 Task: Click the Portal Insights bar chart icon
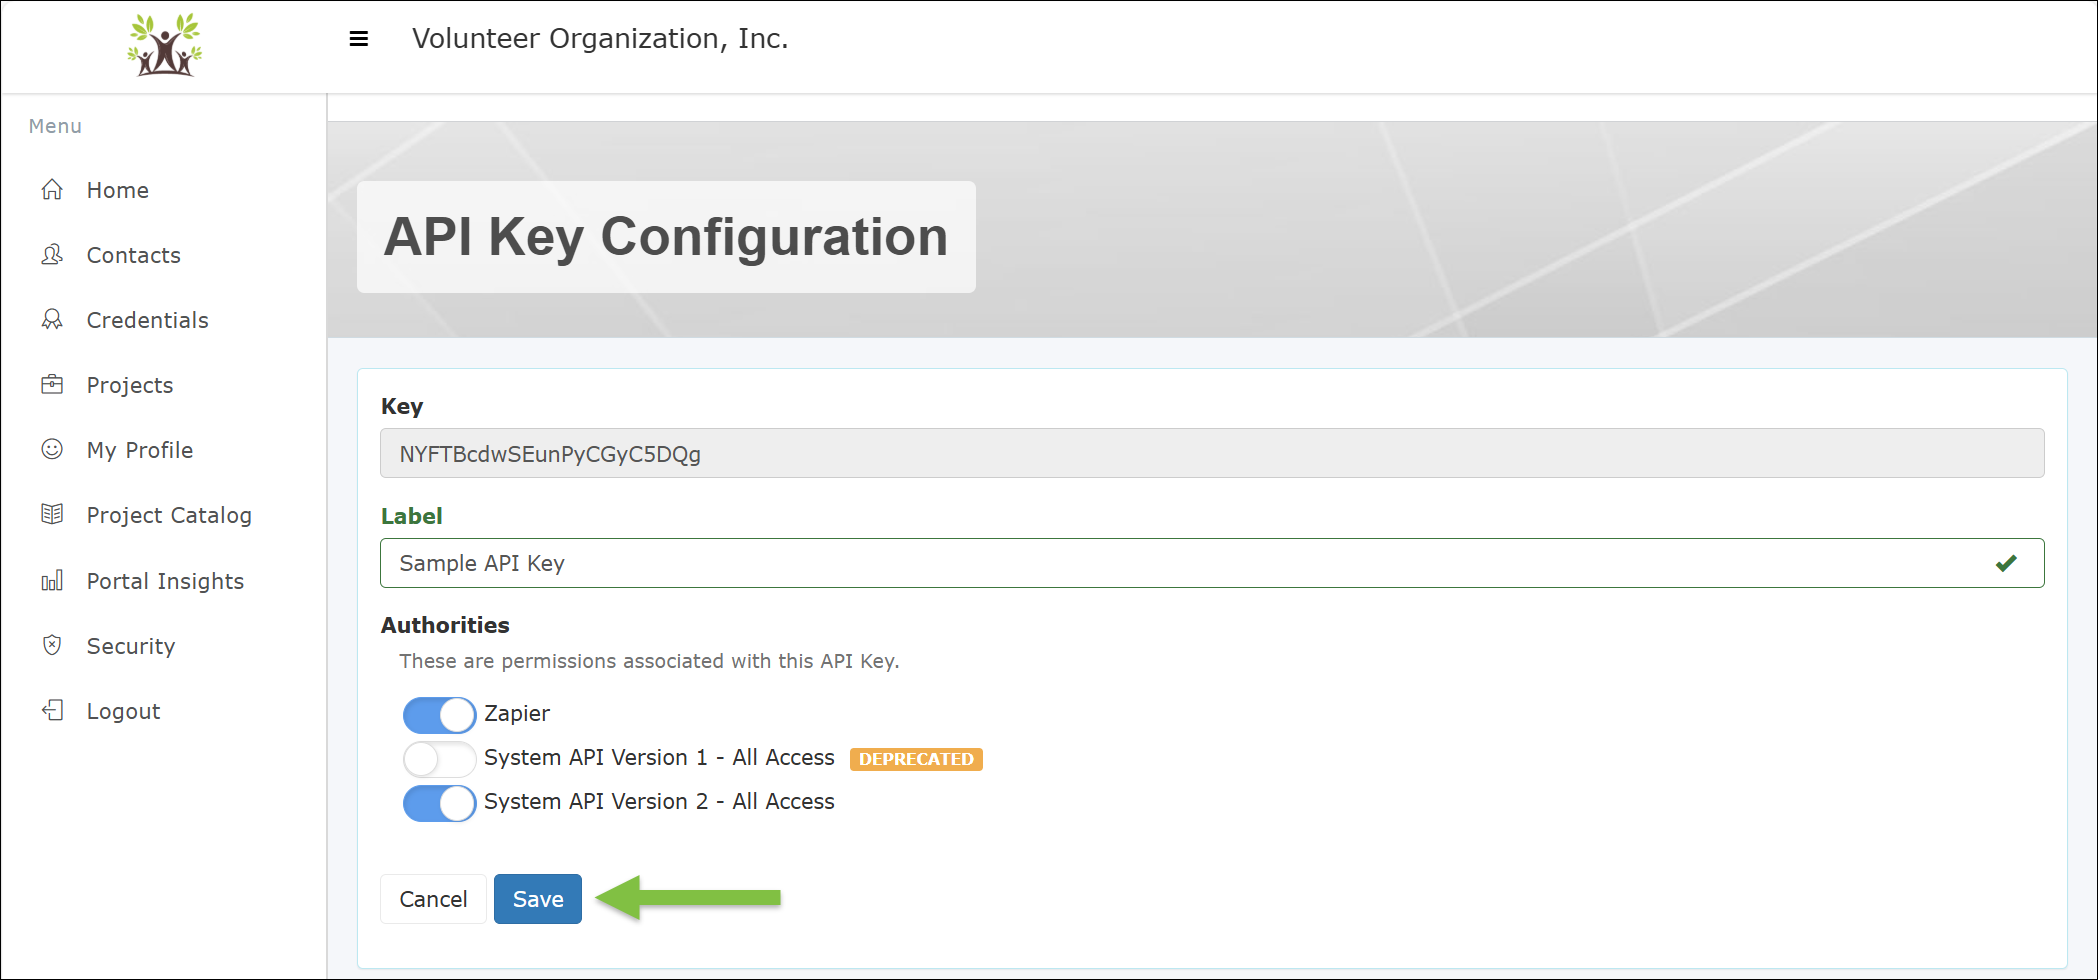pyautogui.click(x=52, y=580)
